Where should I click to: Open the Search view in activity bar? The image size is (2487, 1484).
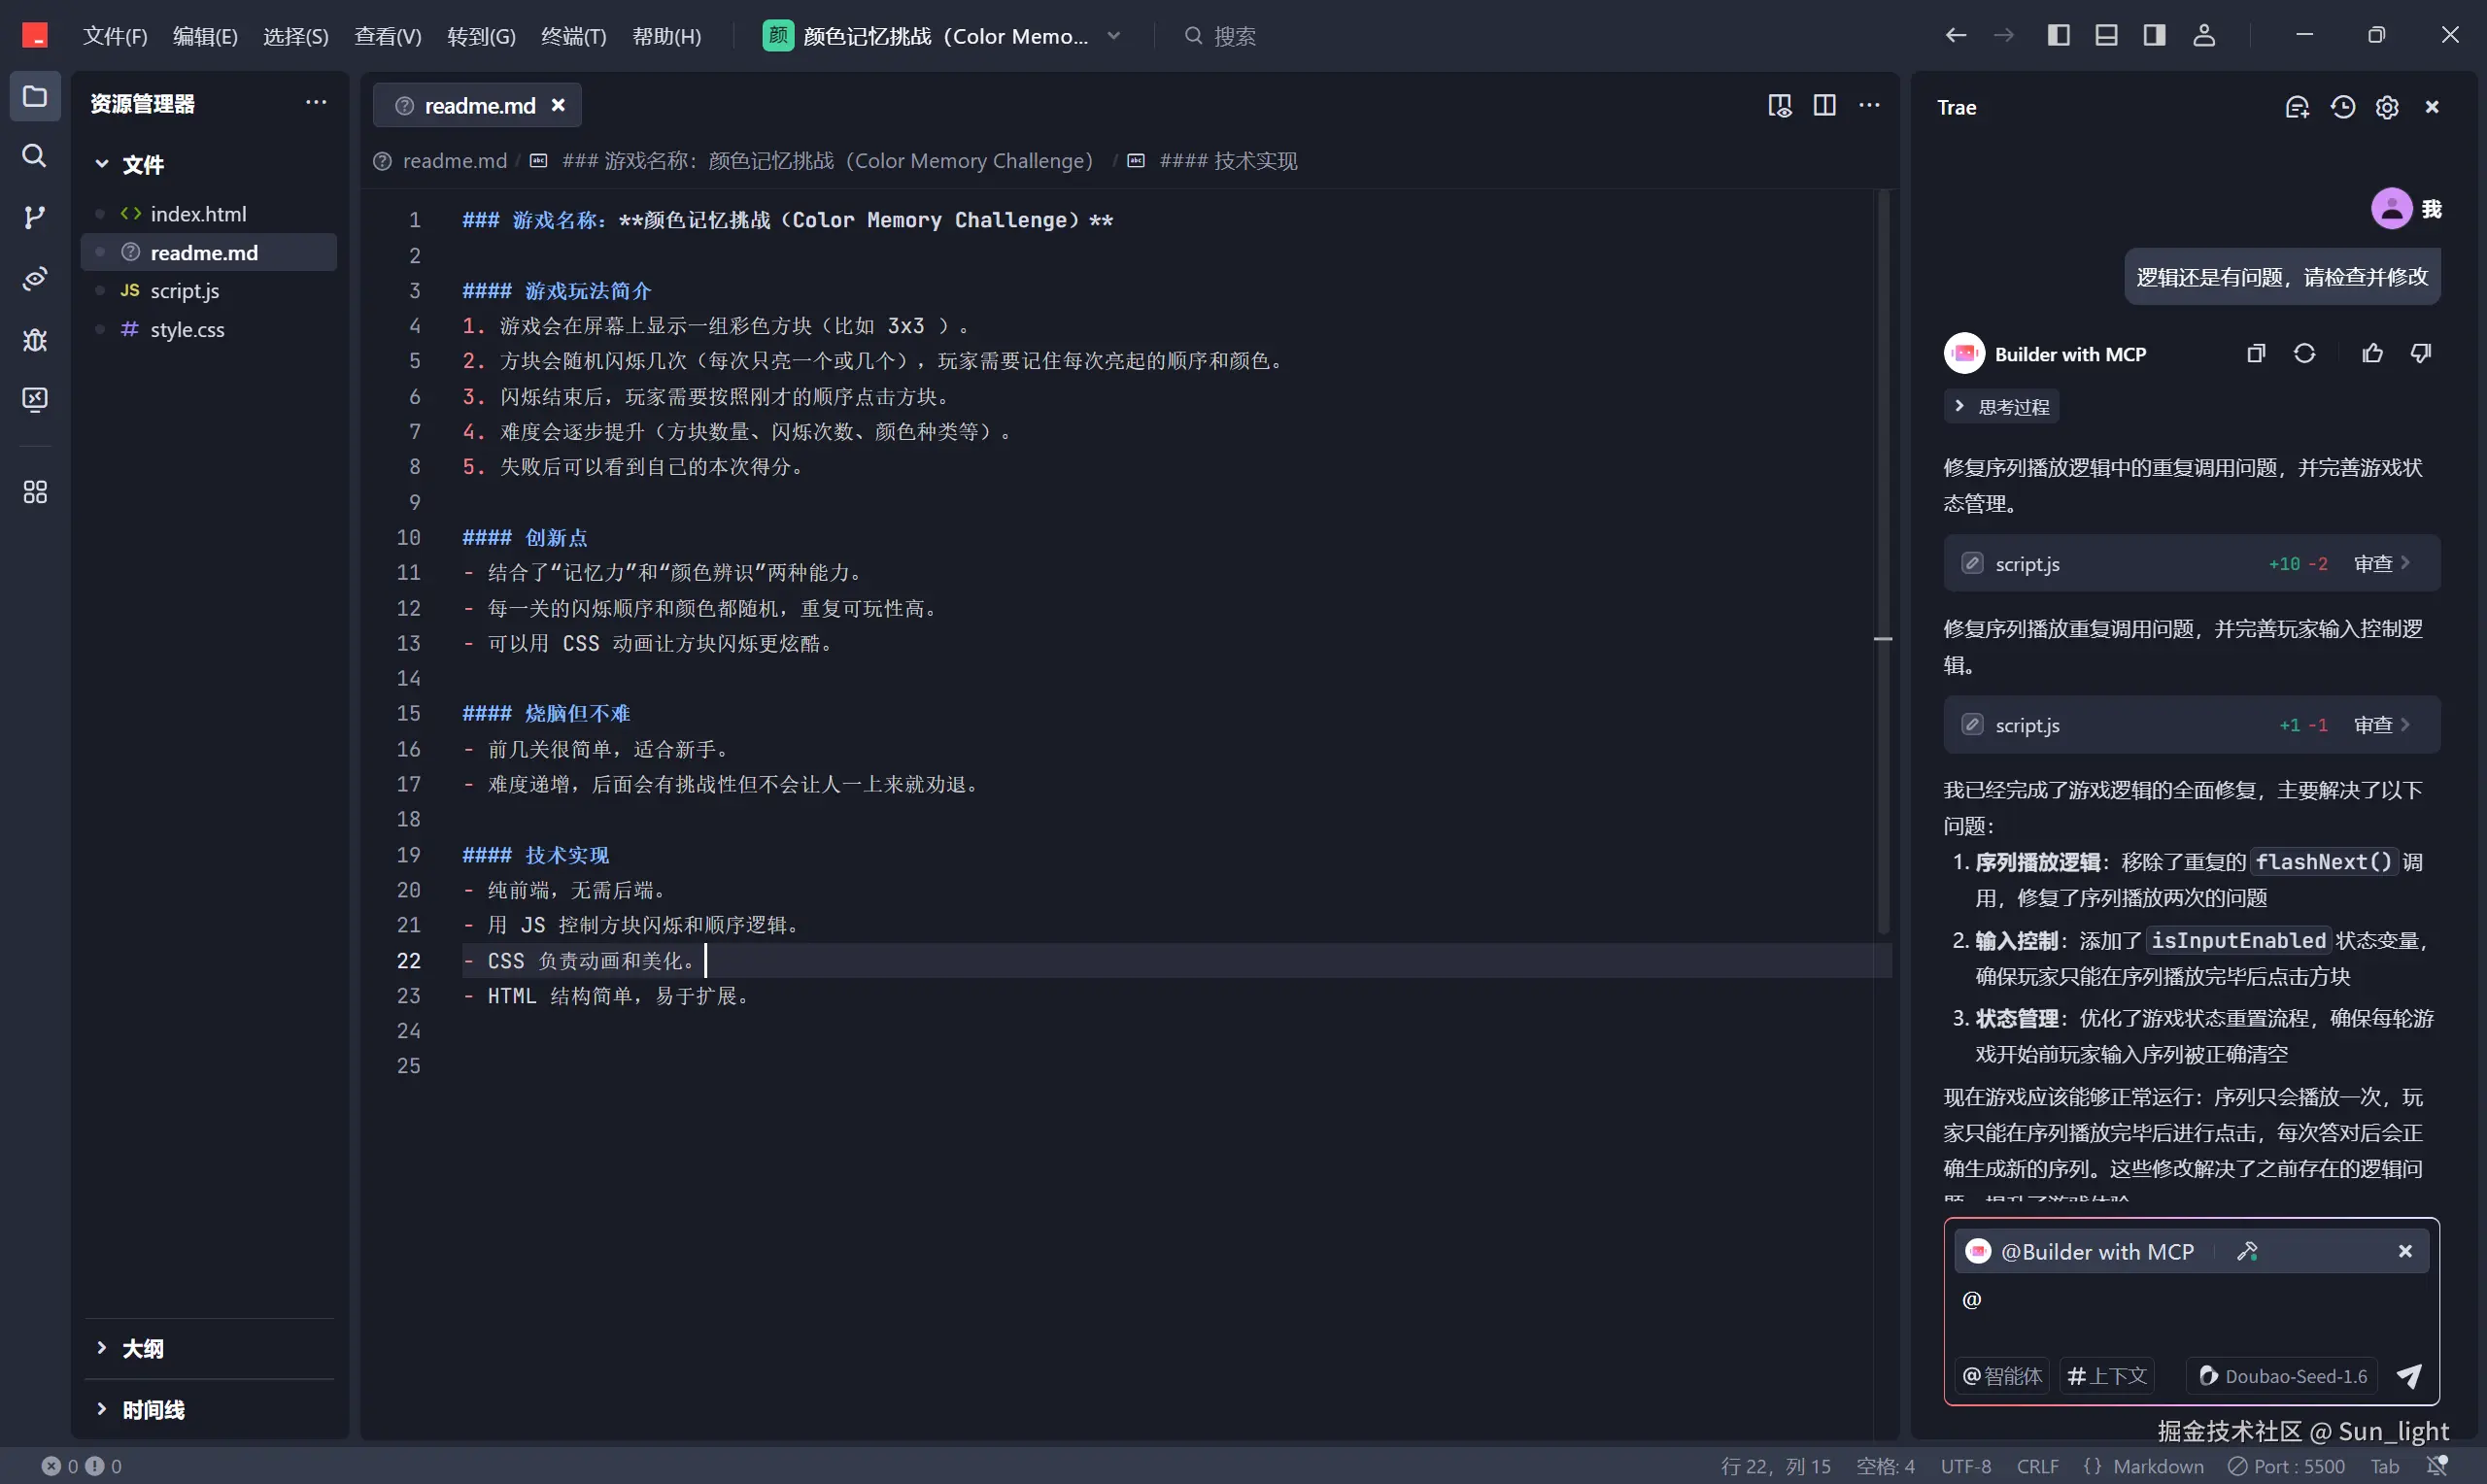34,156
